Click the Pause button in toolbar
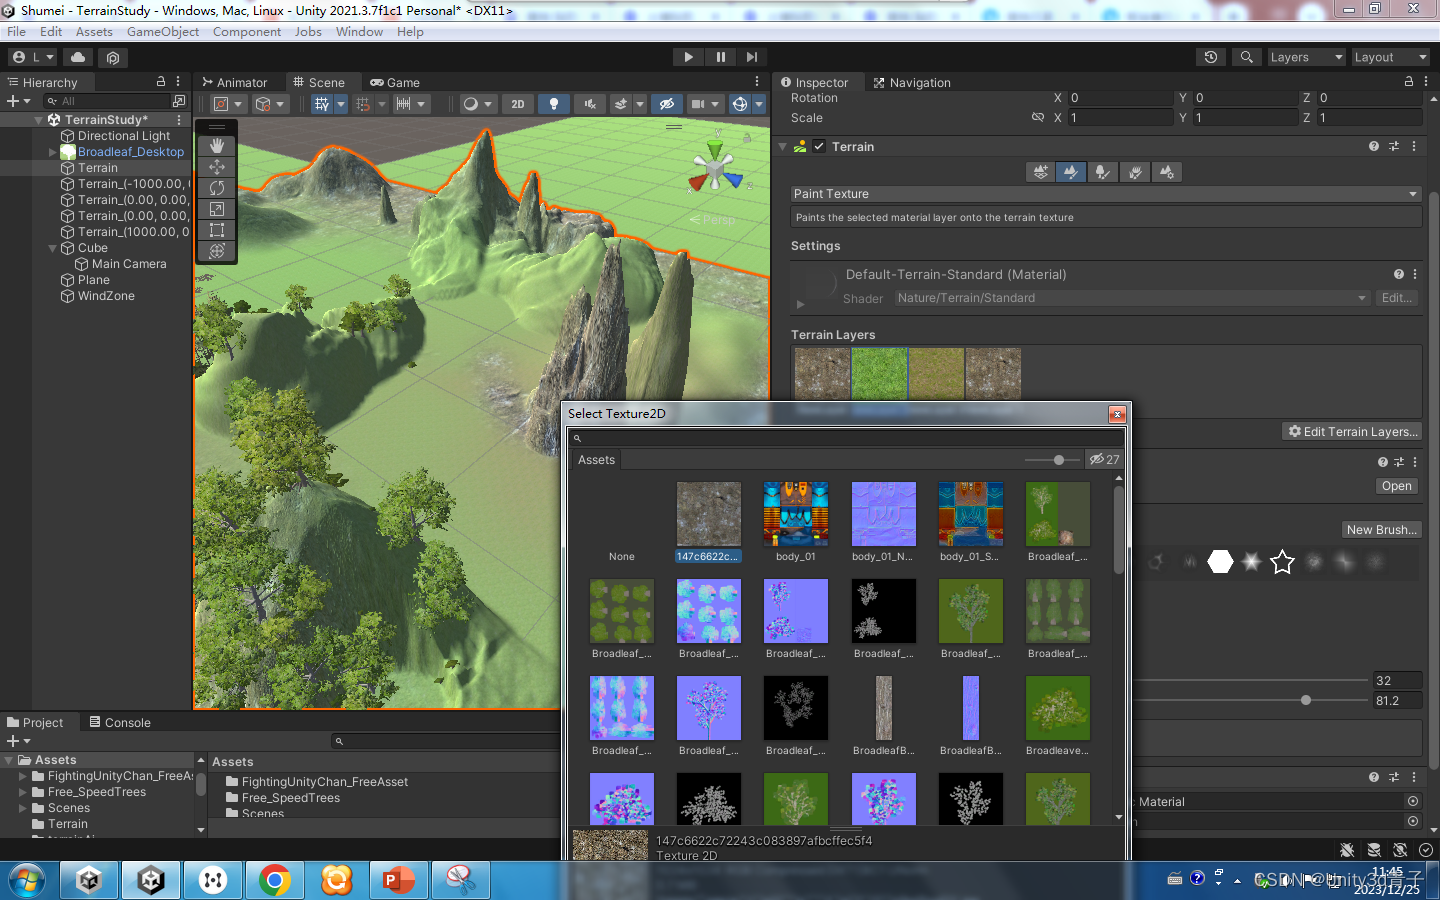This screenshot has height=900, width=1440. click(x=720, y=57)
